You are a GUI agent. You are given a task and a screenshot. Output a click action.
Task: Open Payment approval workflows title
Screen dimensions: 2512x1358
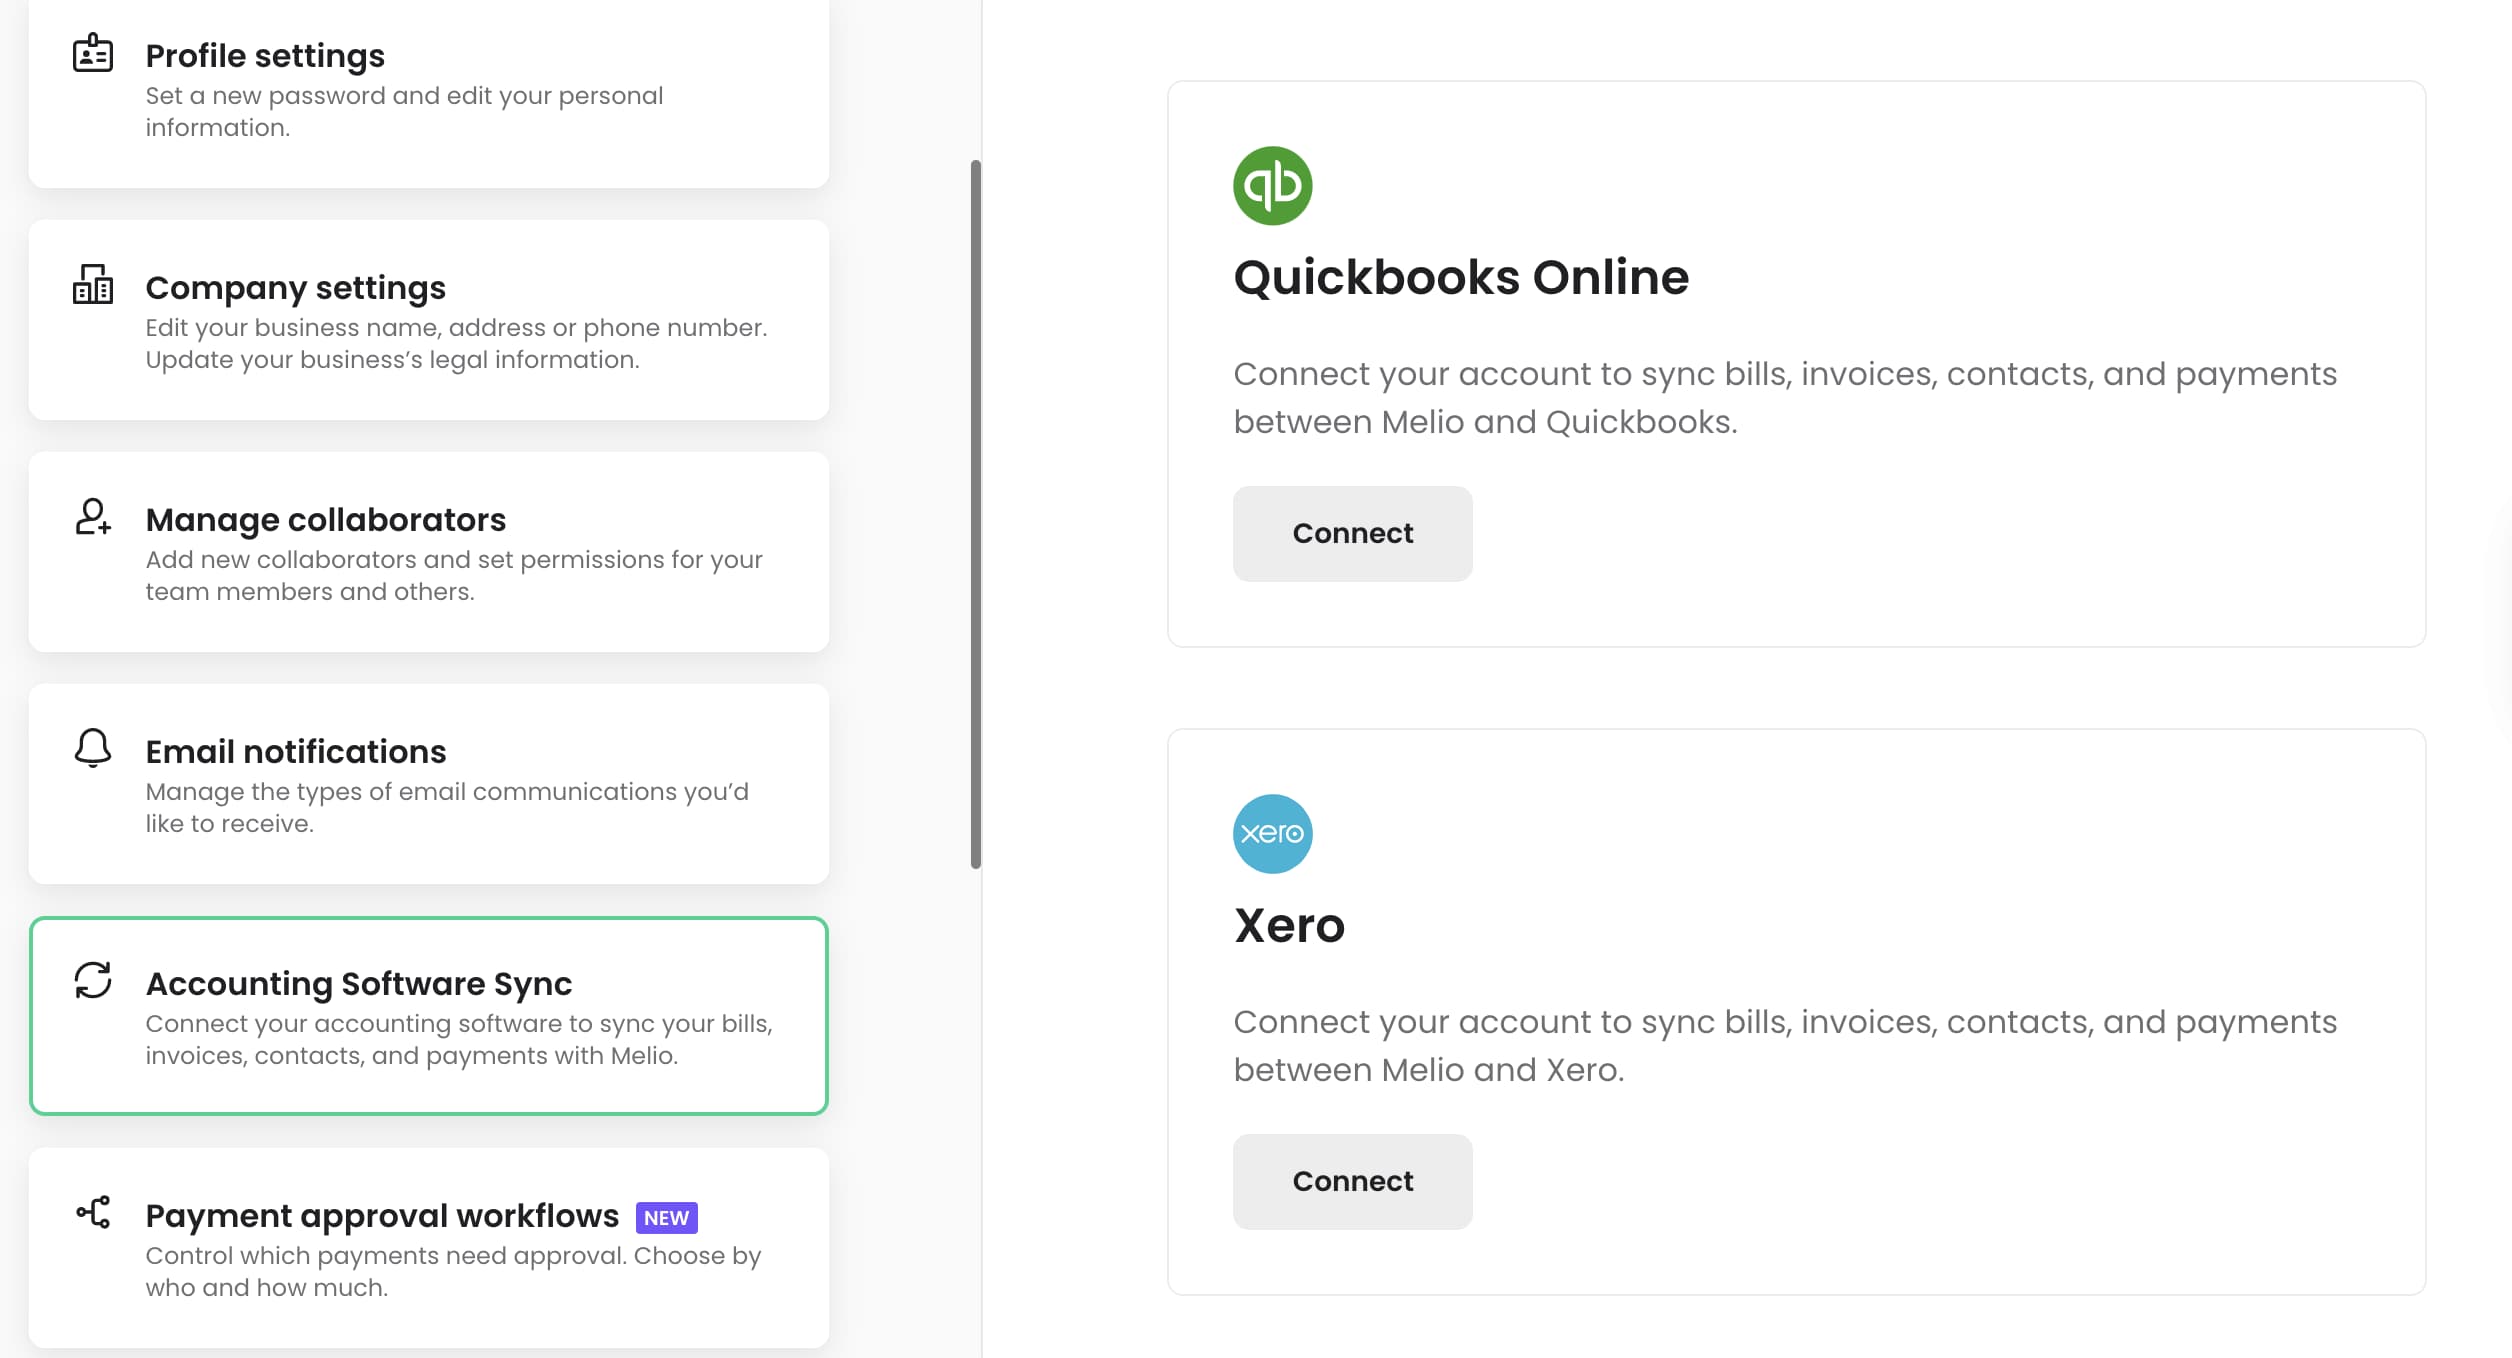pos(382,1216)
